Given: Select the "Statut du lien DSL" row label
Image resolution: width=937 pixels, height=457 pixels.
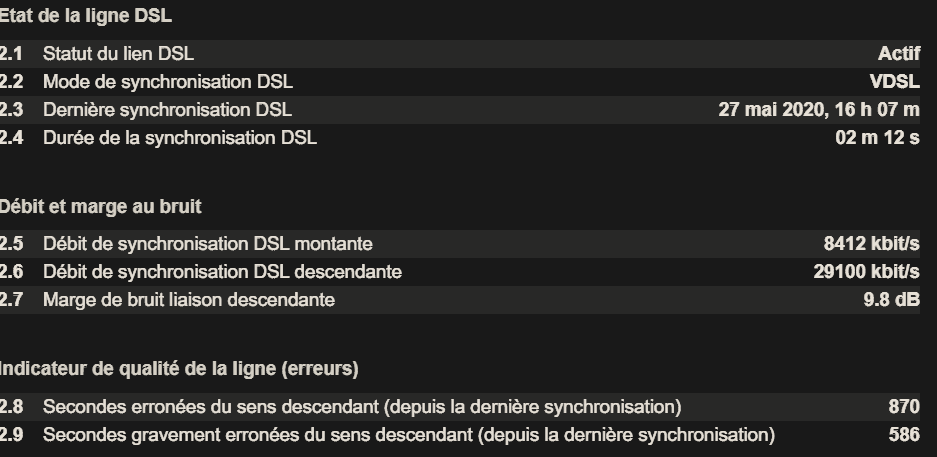Looking at the screenshot, I should pyautogui.click(x=118, y=54).
